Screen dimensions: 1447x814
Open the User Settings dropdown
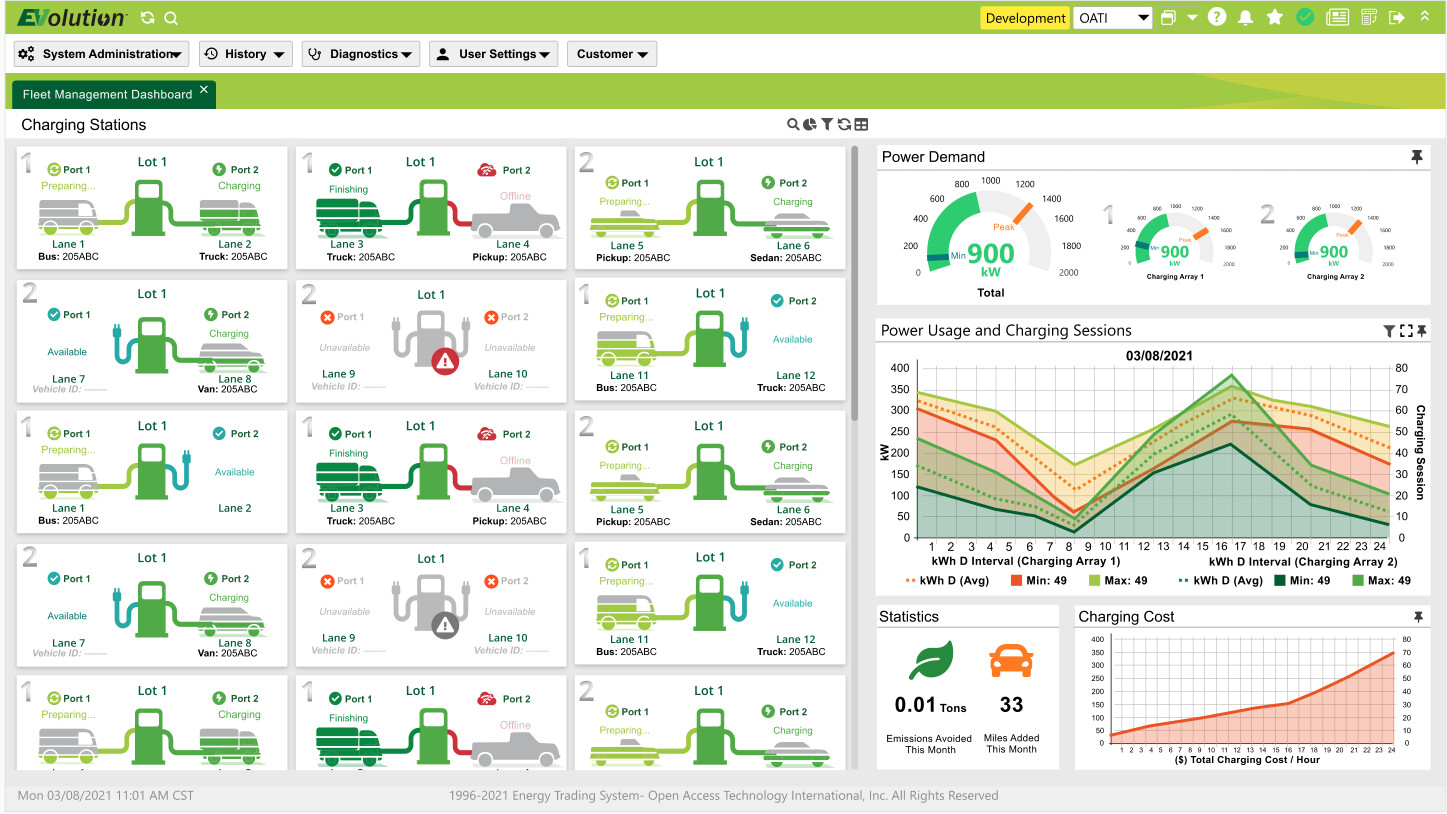493,54
